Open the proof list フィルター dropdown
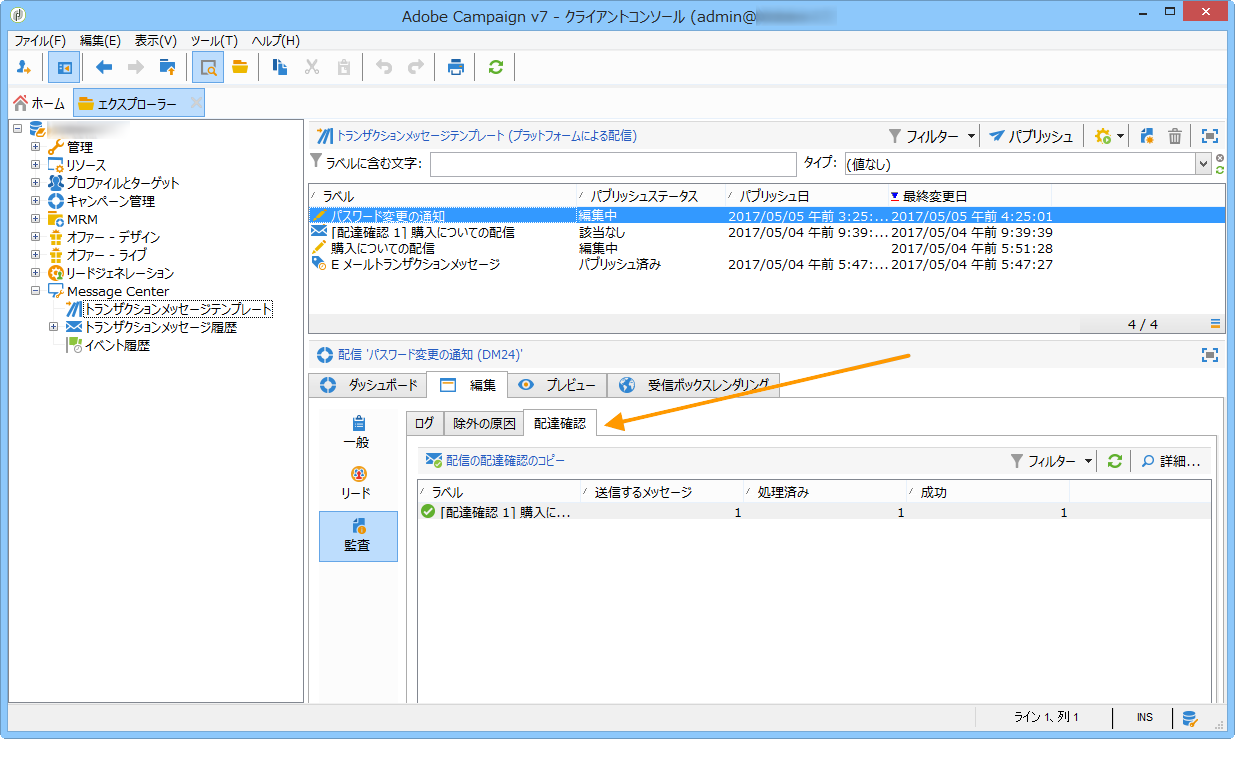The height and width of the screenshot is (758, 1250). 1051,461
